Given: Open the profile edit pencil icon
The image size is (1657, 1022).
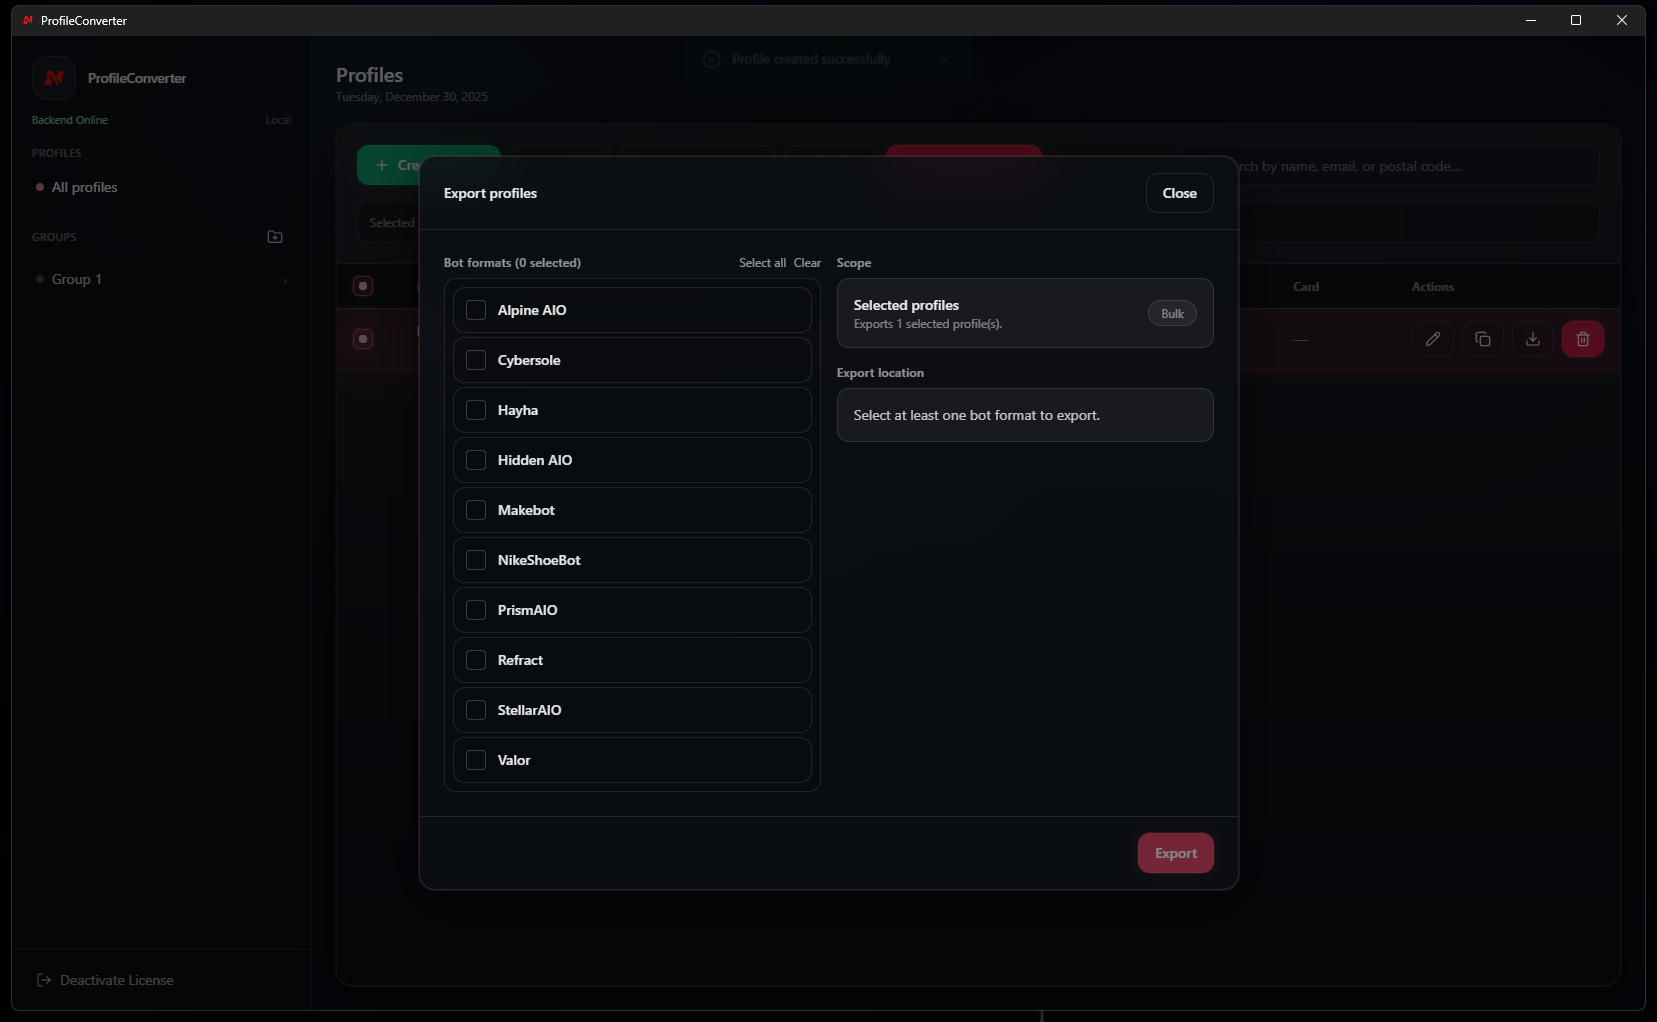Looking at the screenshot, I should (1433, 339).
